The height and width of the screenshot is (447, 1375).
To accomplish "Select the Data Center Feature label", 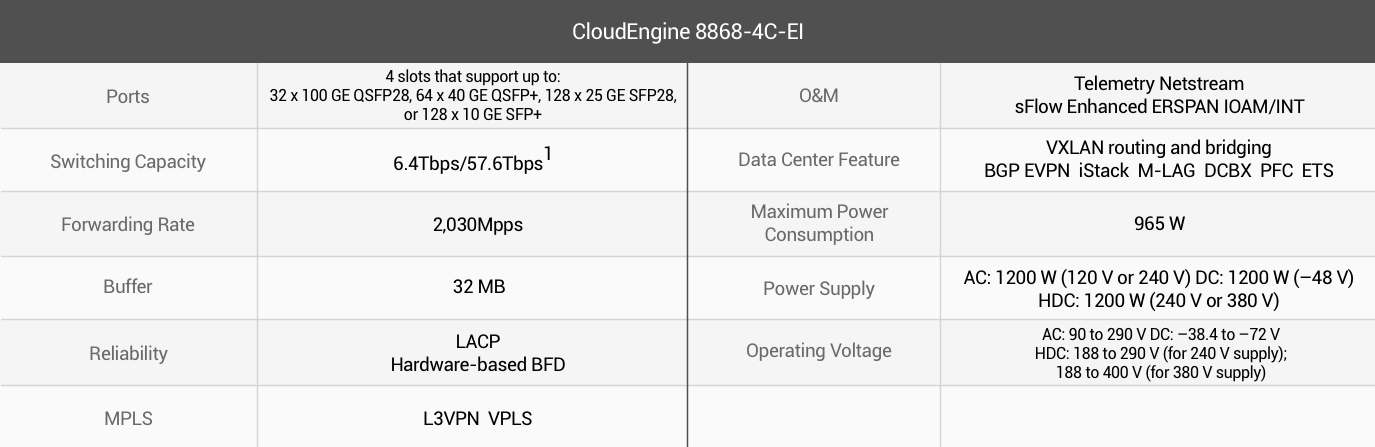I will [x=819, y=160].
